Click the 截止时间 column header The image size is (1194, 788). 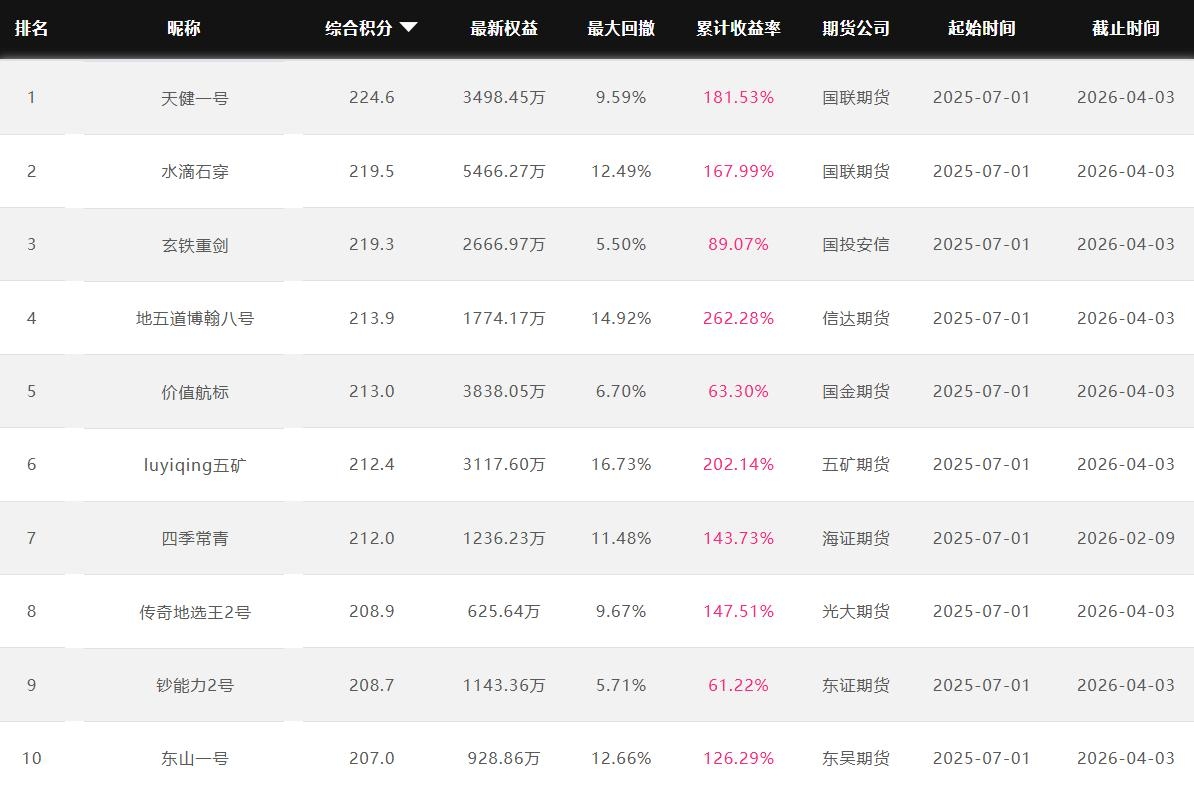pos(1125,28)
